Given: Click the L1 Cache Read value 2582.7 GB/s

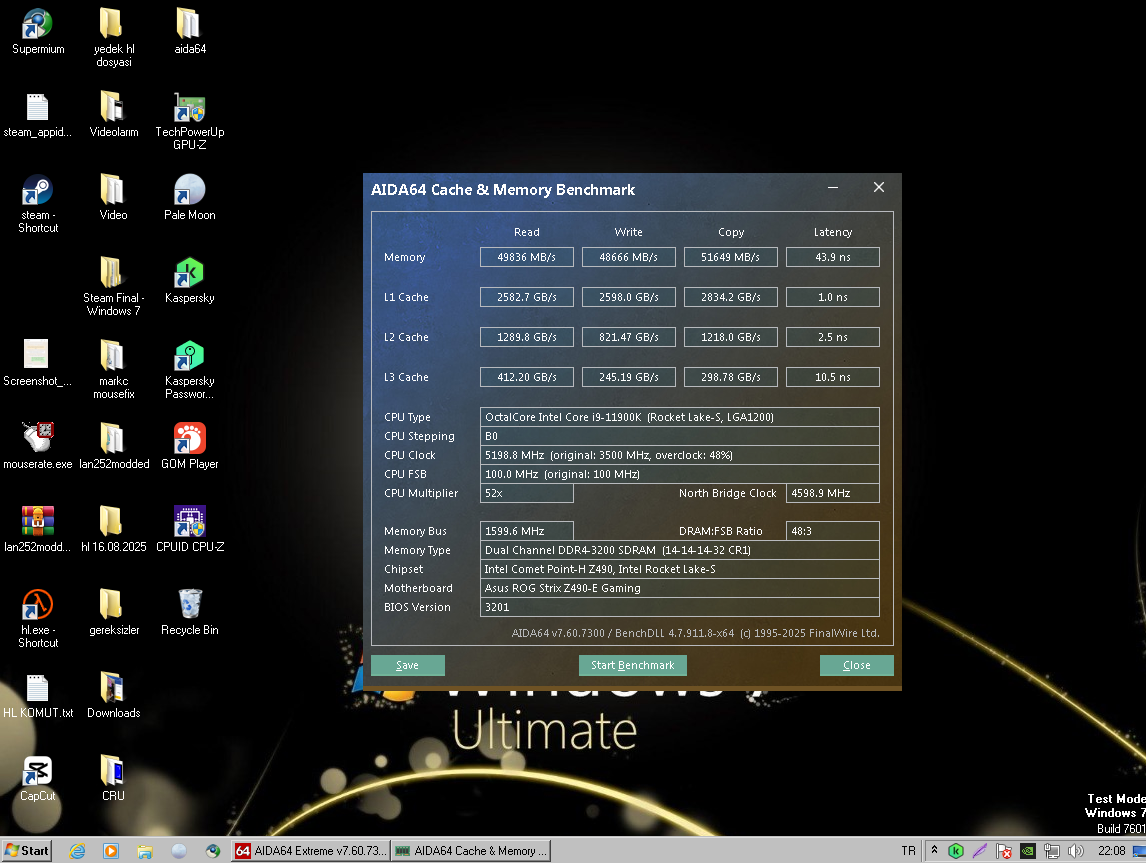Looking at the screenshot, I should coord(526,297).
